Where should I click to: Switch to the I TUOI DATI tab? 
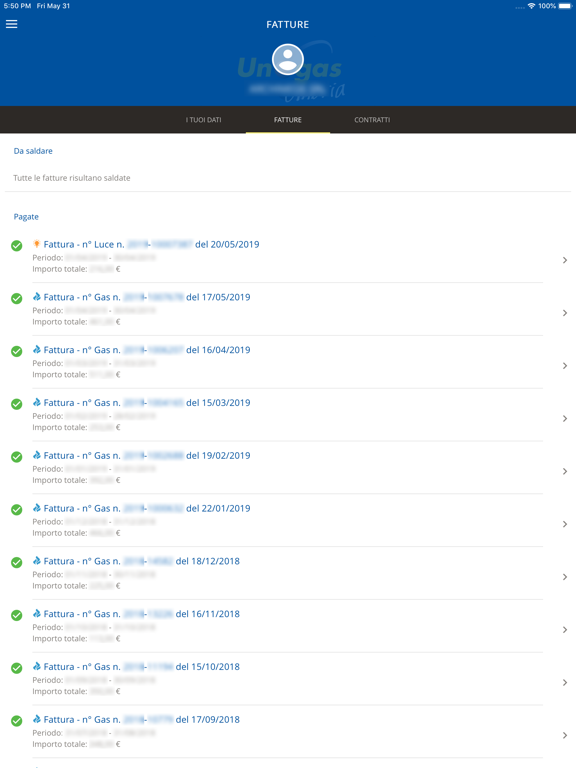[x=203, y=120]
